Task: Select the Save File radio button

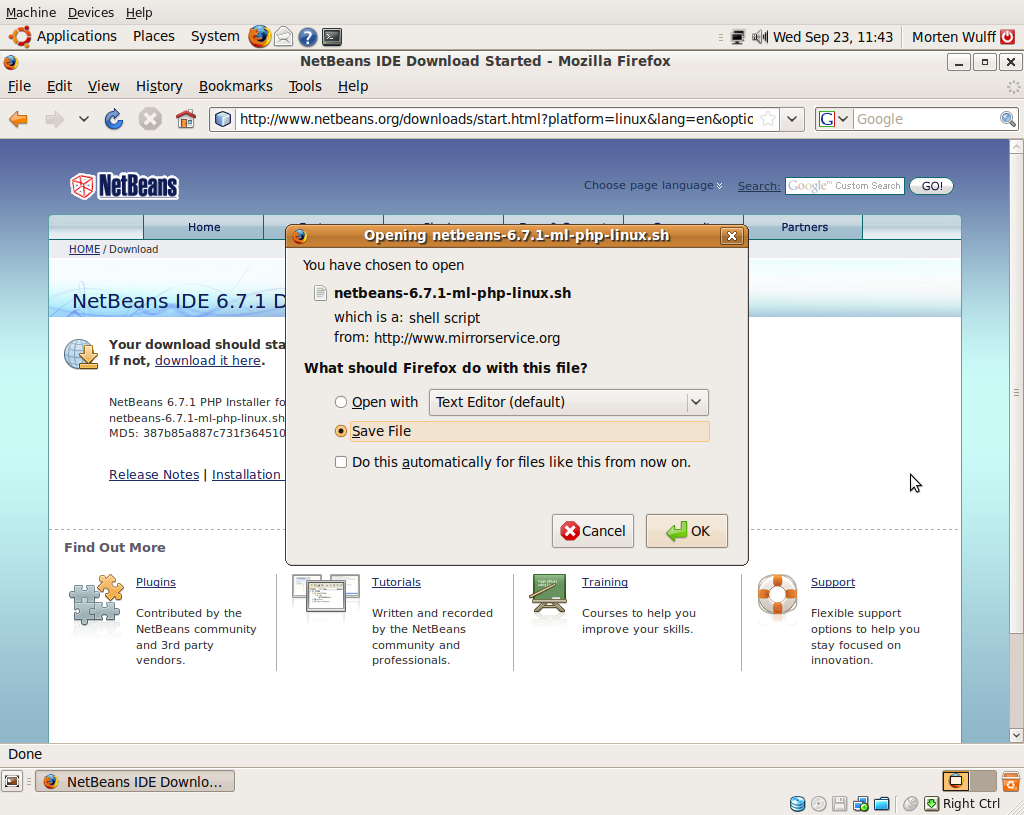Action: pyautogui.click(x=340, y=431)
